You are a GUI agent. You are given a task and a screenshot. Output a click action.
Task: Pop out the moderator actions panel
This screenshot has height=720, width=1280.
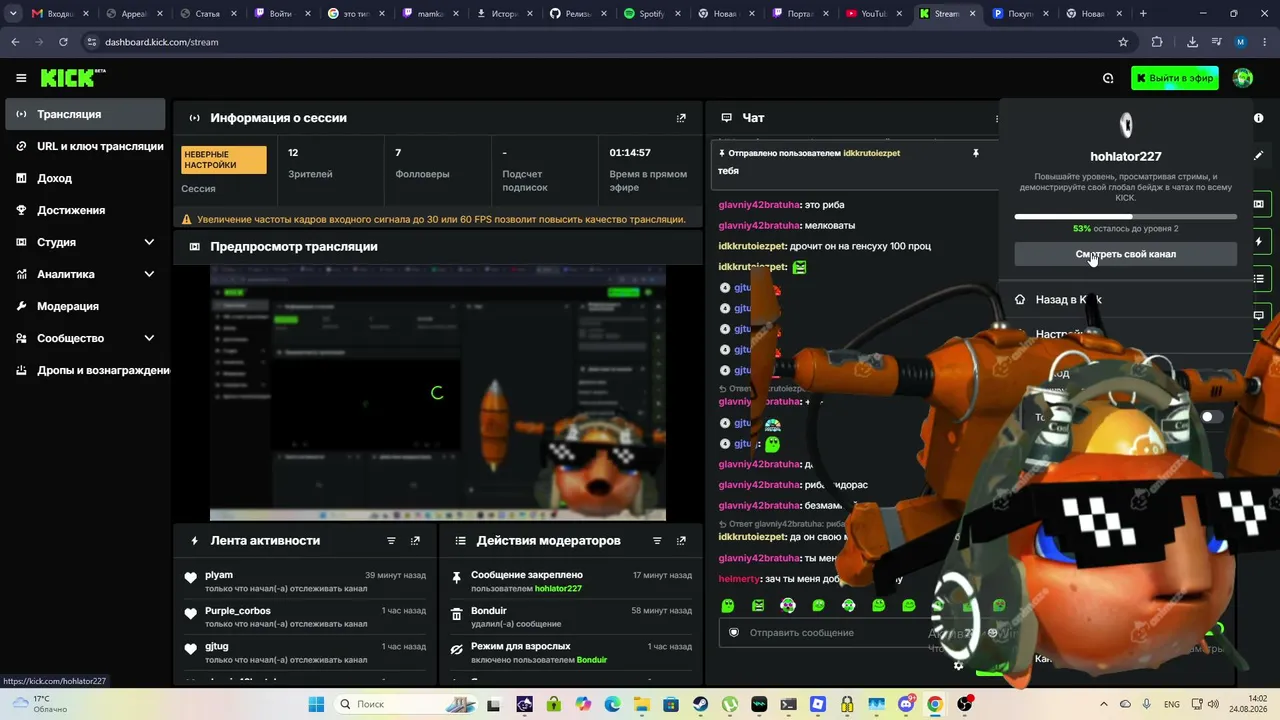click(x=681, y=541)
